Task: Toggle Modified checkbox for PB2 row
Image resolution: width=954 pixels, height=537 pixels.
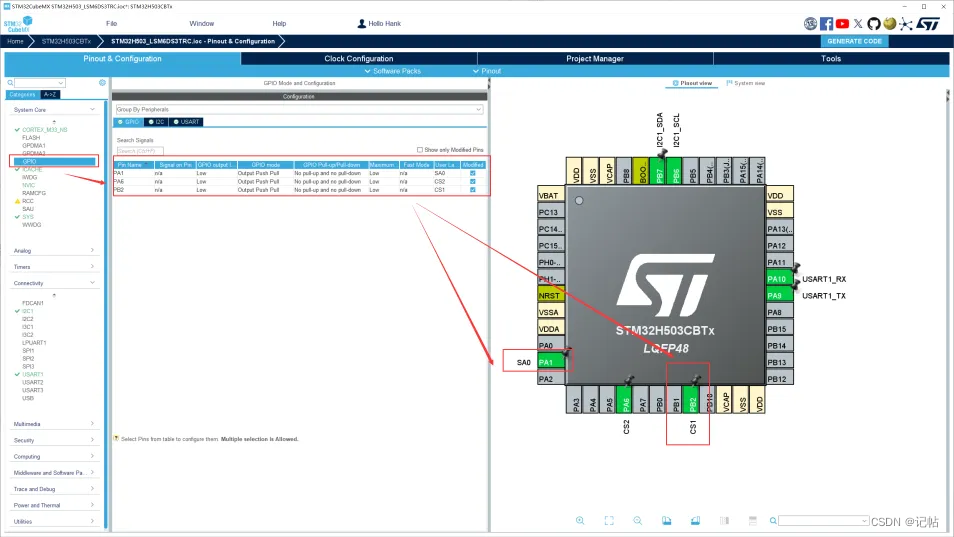Action: point(473,190)
